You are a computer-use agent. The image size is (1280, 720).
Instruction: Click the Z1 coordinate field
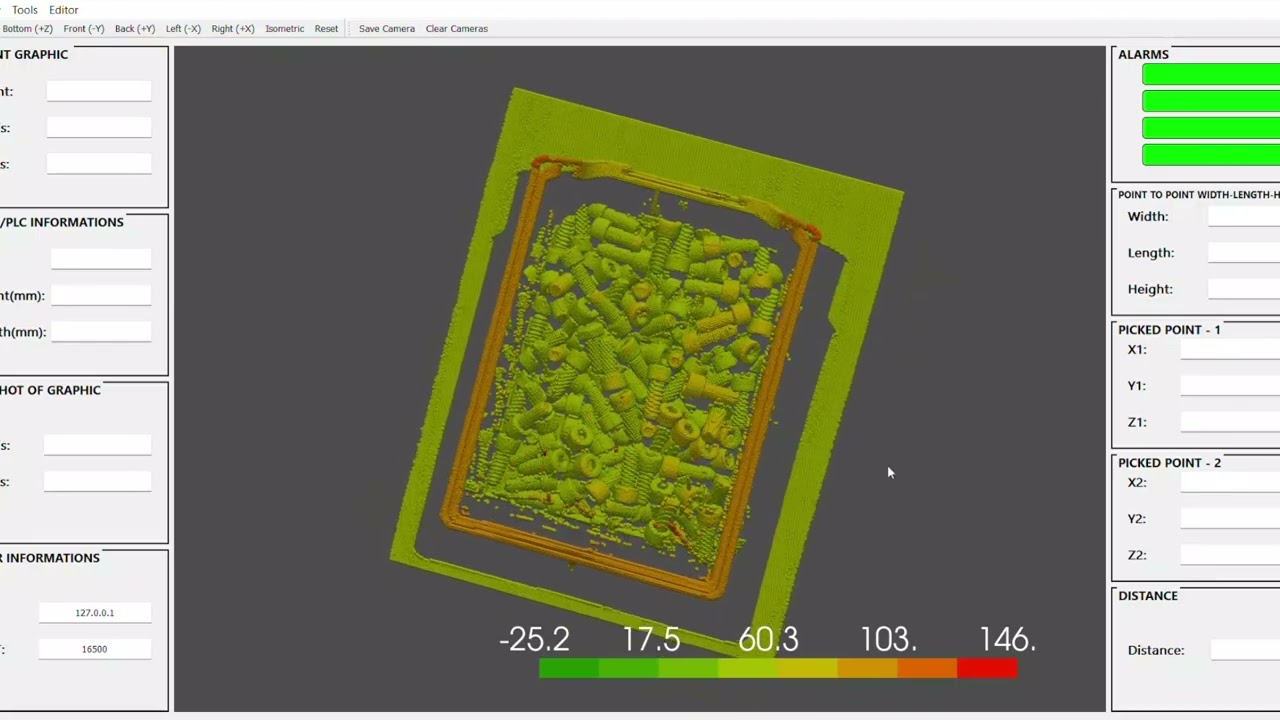(x=1230, y=422)
